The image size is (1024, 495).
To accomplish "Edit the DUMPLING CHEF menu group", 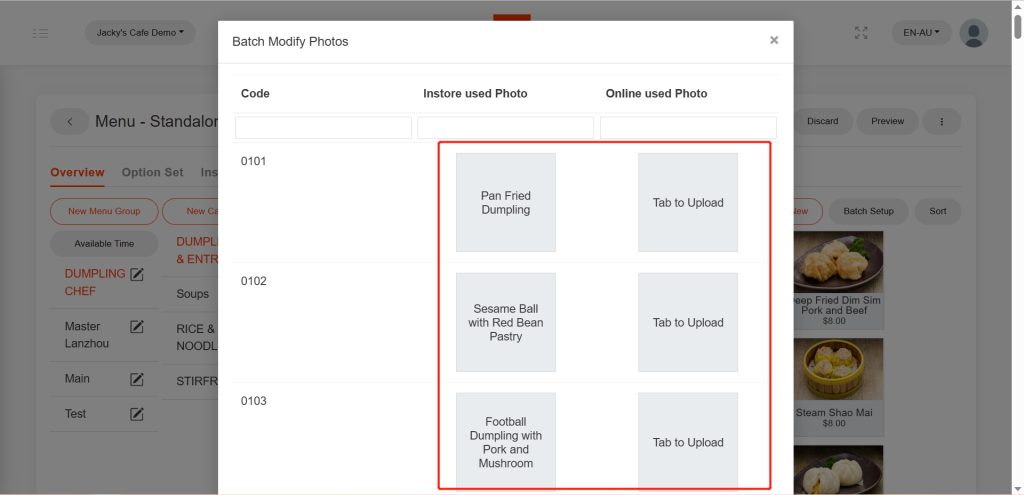I will 137,275.
